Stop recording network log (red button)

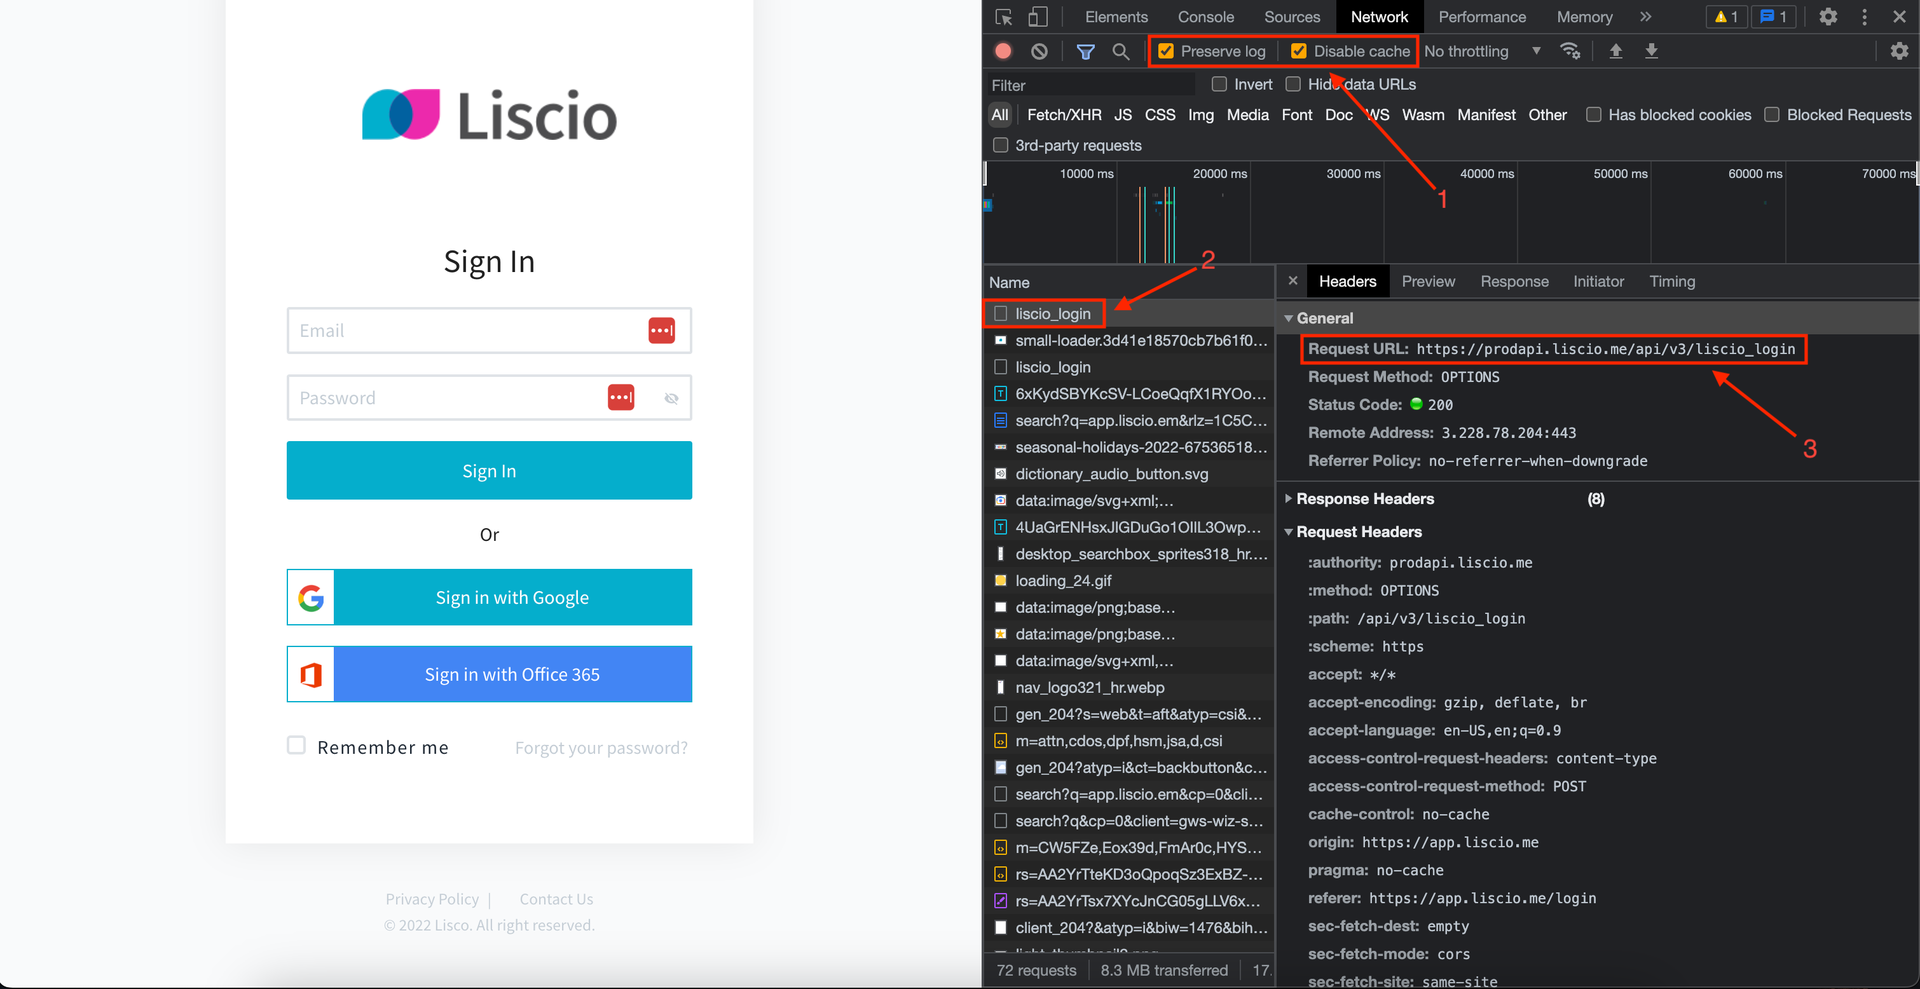pyautogui.click(x=1004, y=51)
